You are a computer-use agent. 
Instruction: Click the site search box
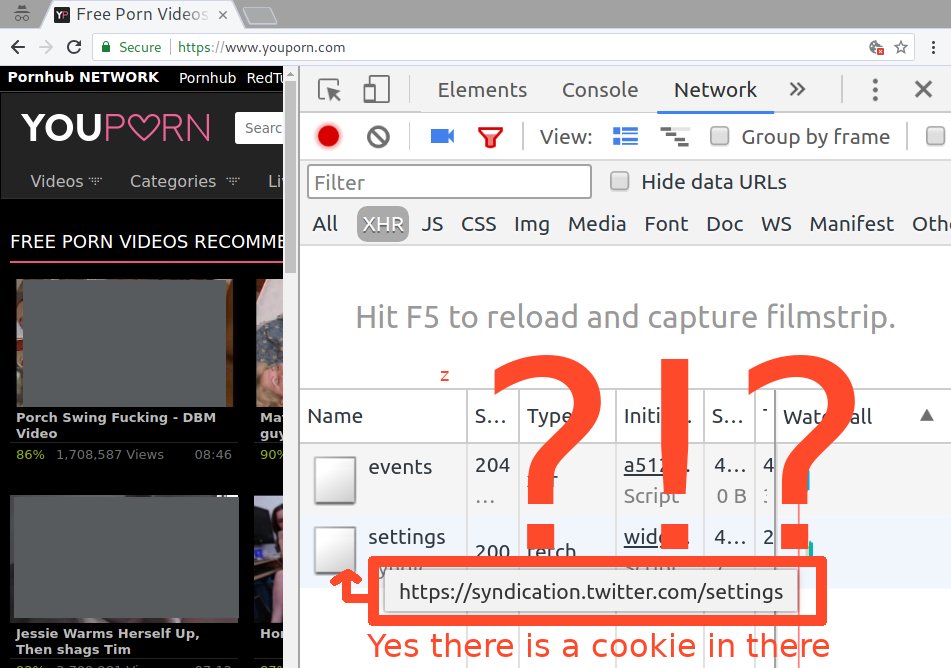260,128
